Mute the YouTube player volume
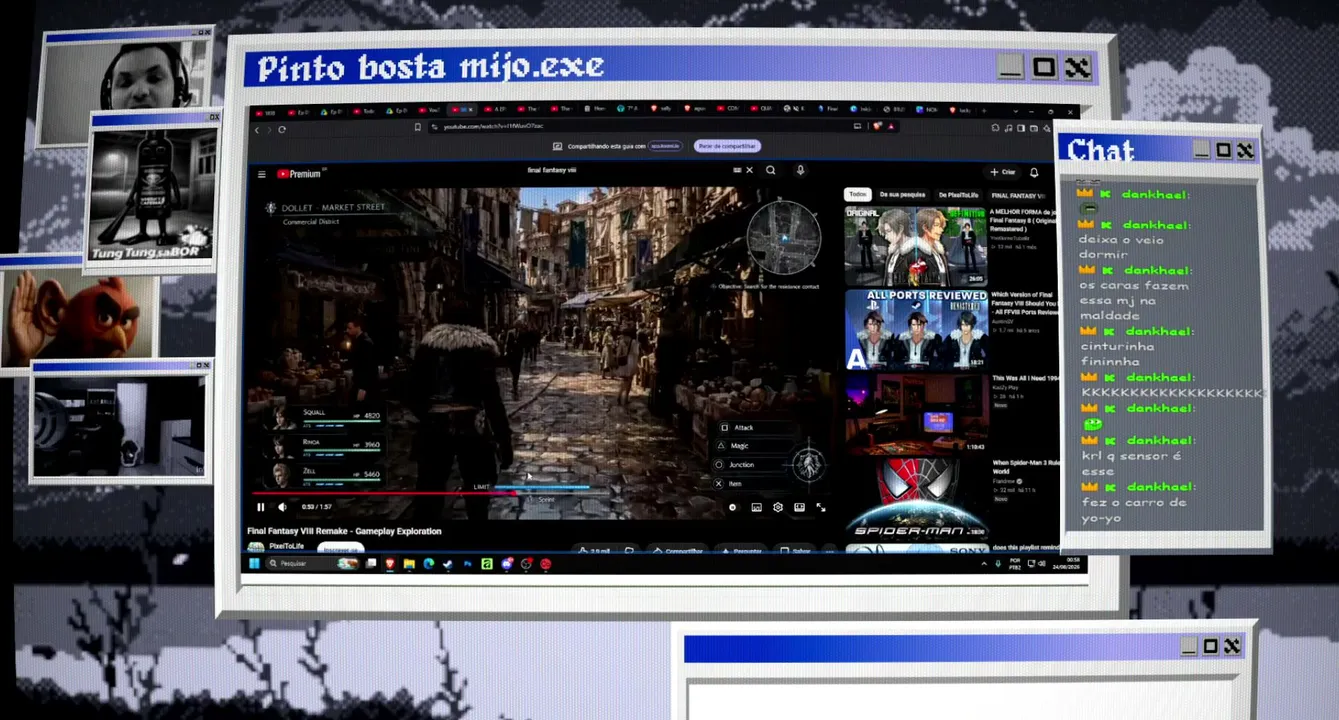 (x=282, y=507)
